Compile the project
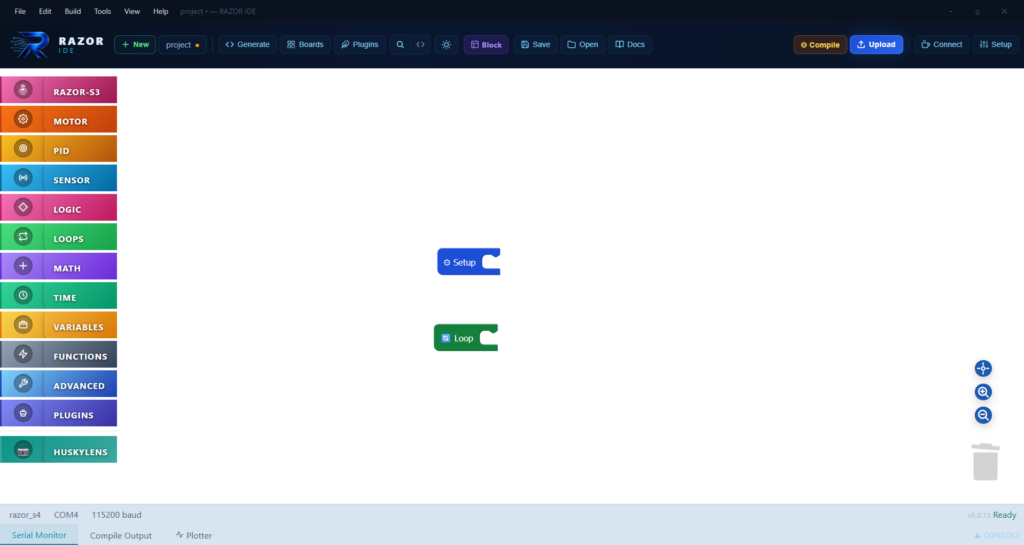 [x=820, y=44]
